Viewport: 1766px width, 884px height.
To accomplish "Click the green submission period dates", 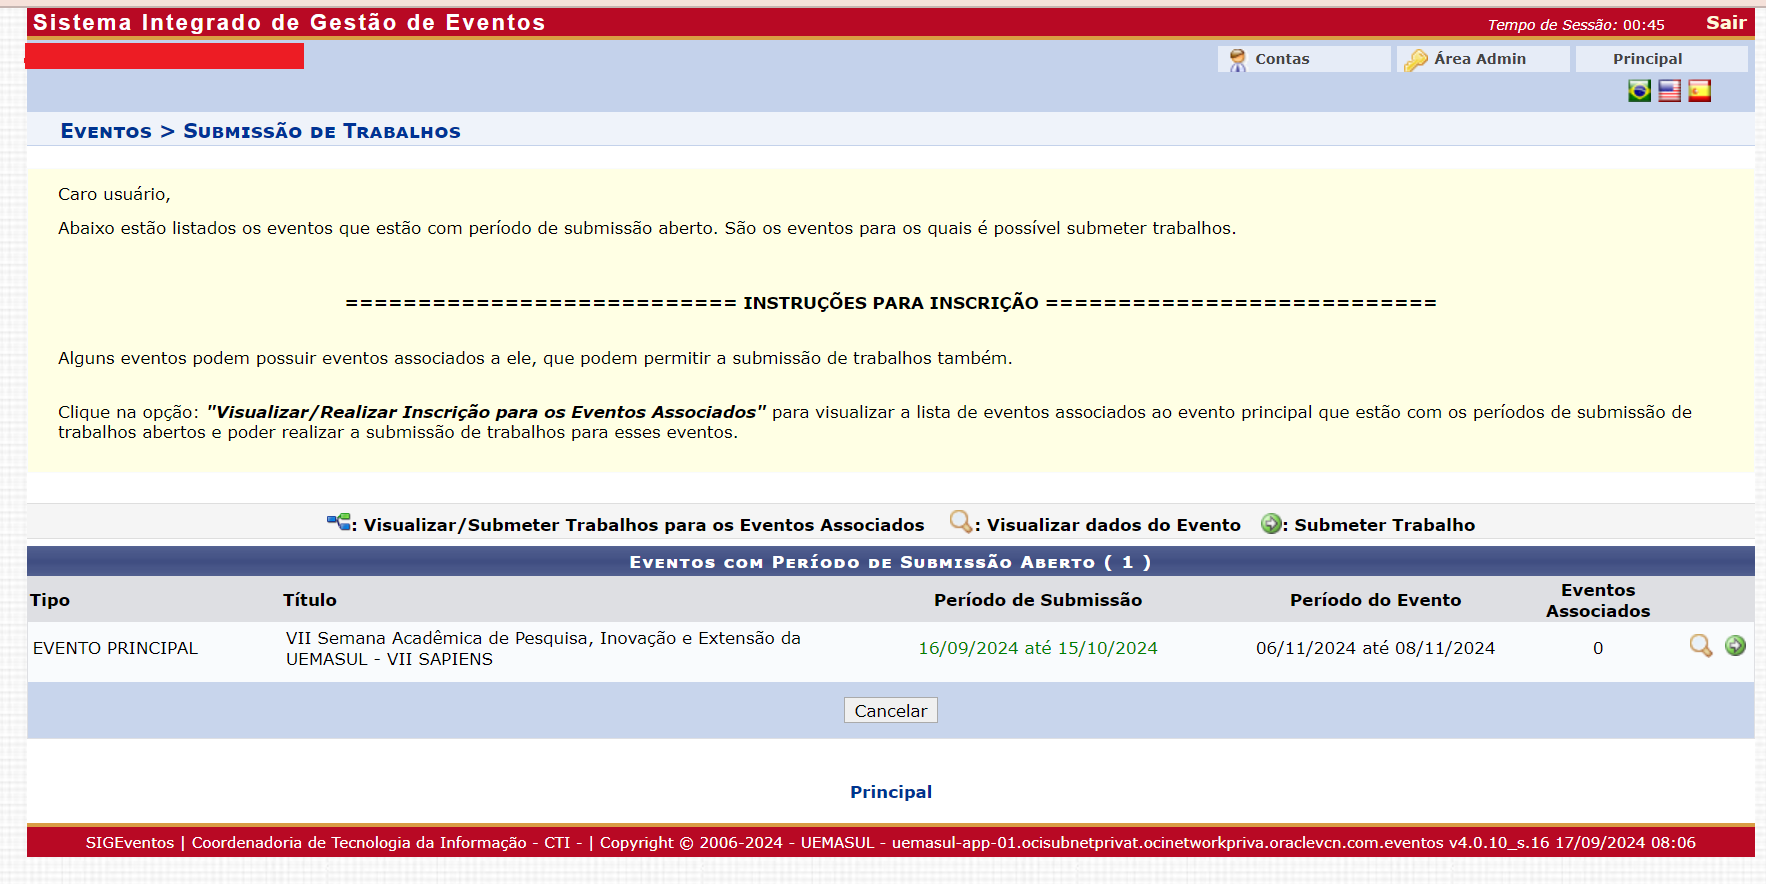I will tap(1037, 648).
